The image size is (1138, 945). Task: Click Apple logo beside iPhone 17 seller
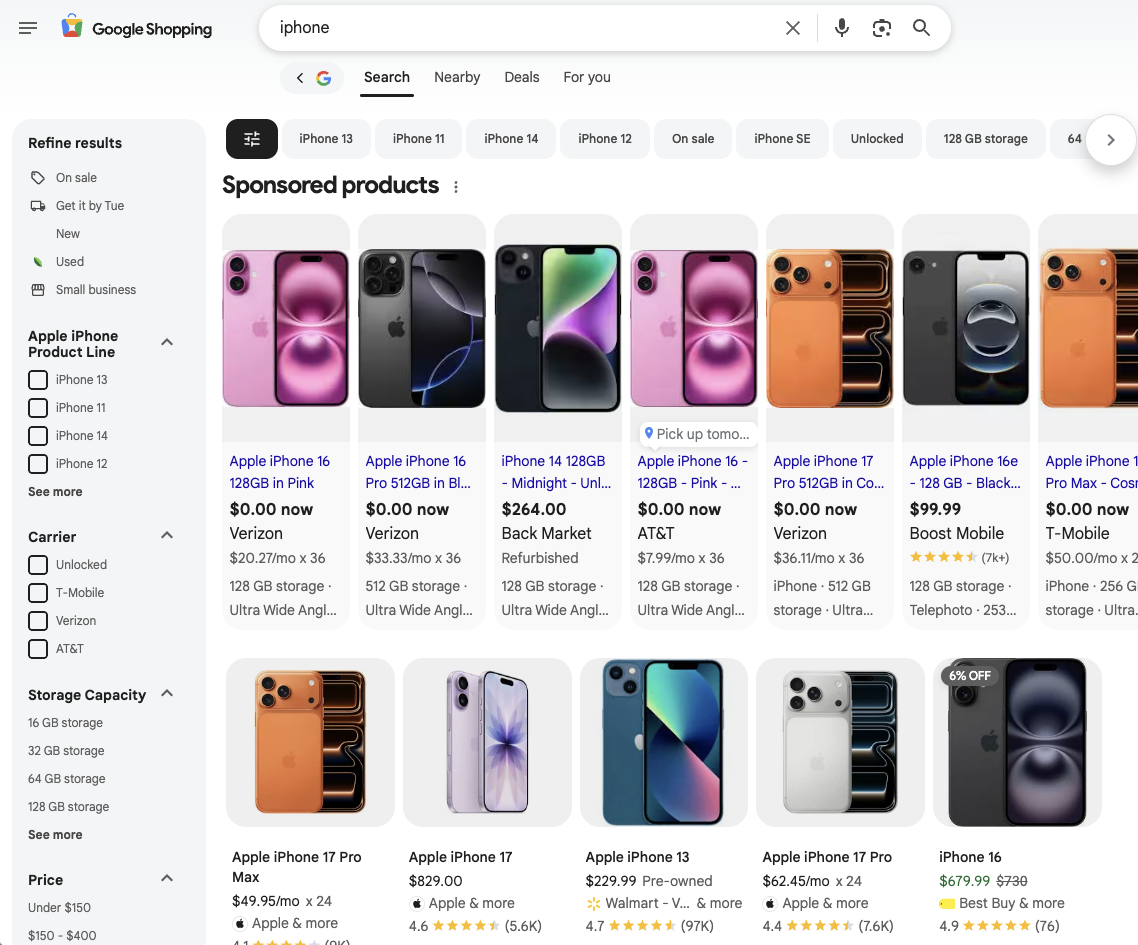417,904
